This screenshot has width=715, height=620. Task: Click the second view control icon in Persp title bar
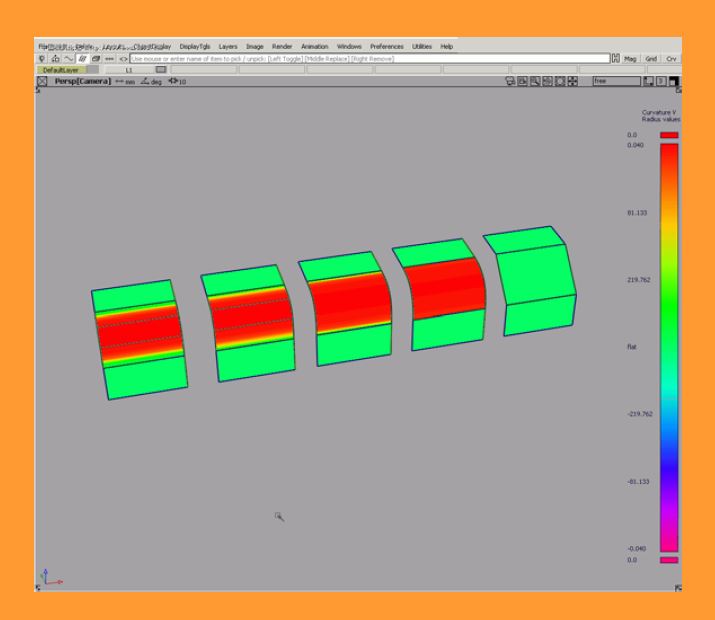click(523, 81)
